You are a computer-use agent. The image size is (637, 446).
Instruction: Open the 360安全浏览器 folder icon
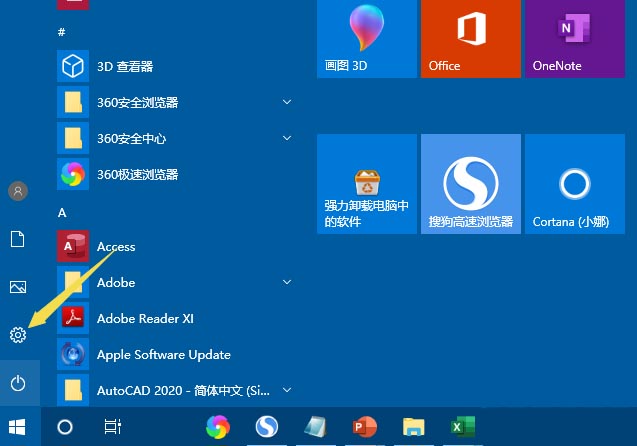click(73, 102)
